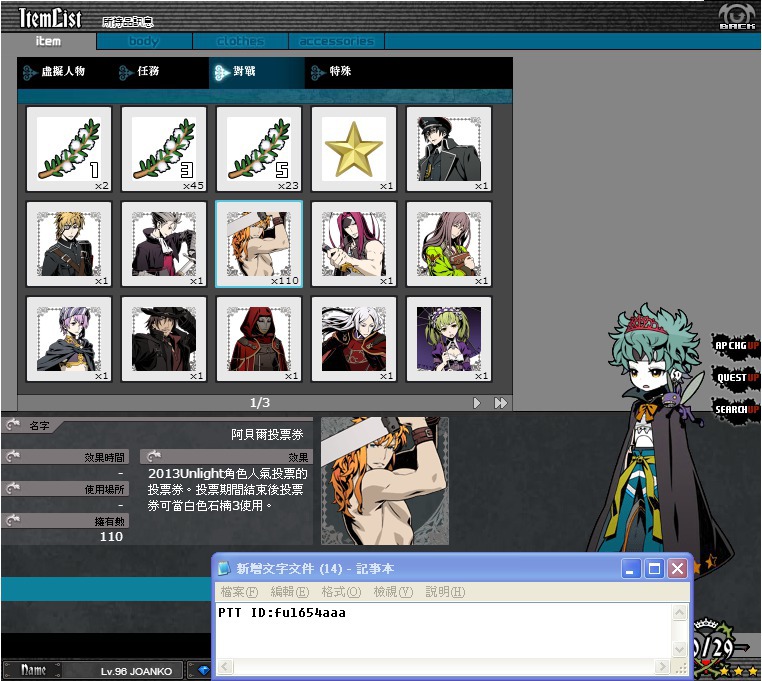Click Notepad horizontal scrollbar right arrow

[x=662, y=666]
